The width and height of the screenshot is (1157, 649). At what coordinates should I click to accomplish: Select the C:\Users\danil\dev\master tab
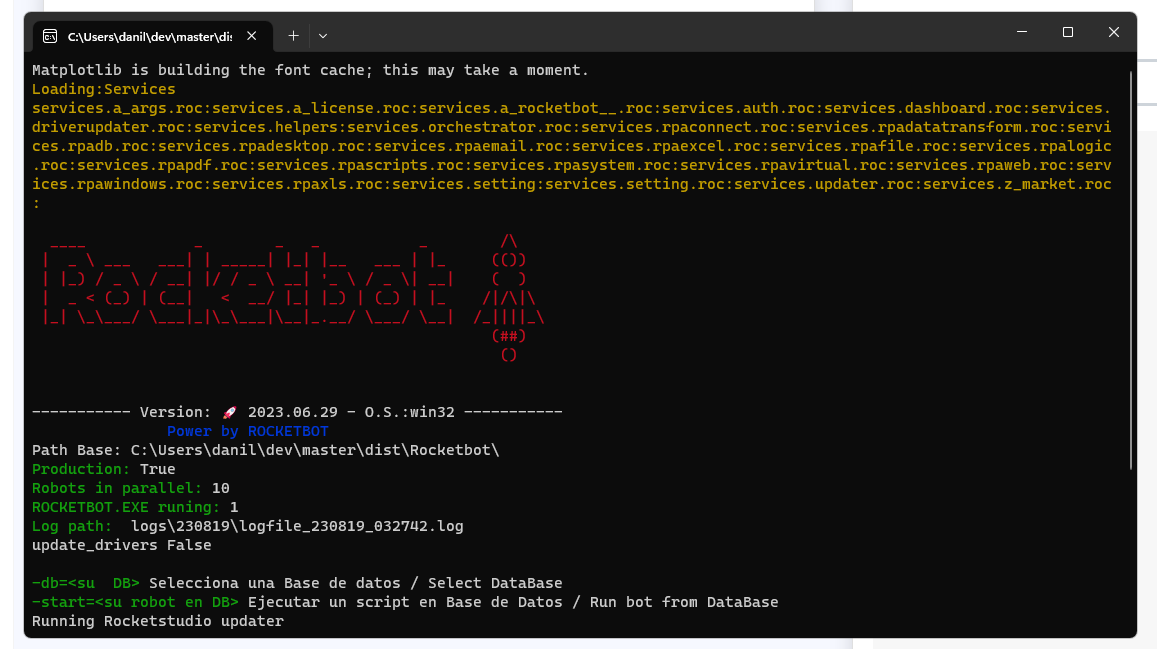(x=153, y=36)
